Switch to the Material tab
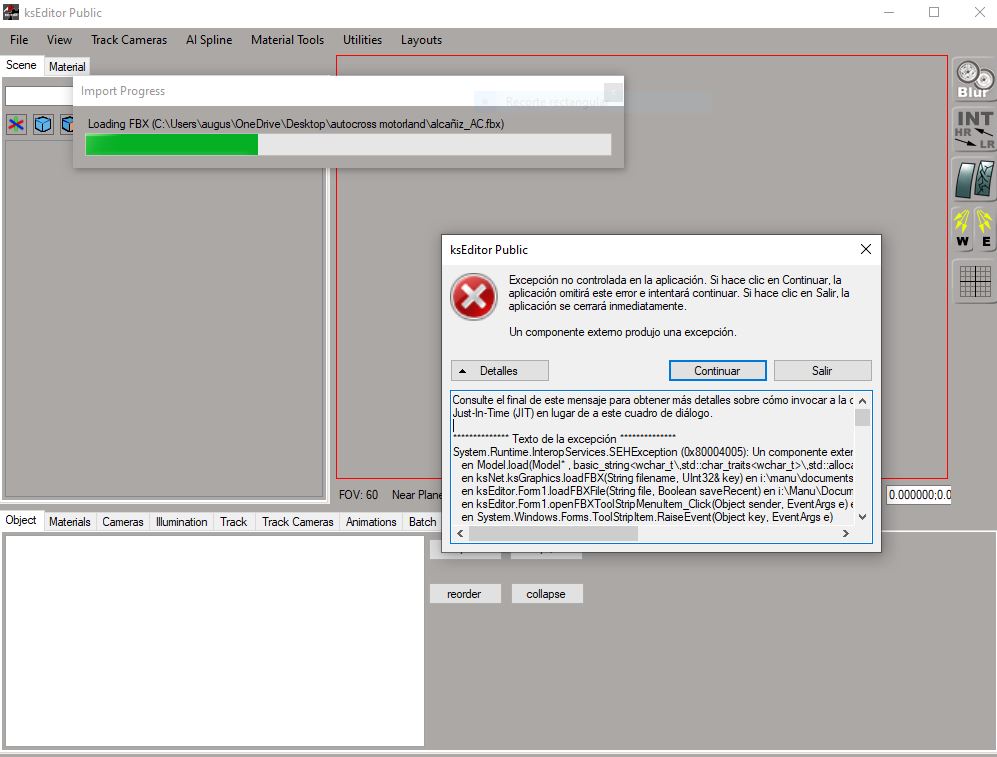 pos(67,67)
